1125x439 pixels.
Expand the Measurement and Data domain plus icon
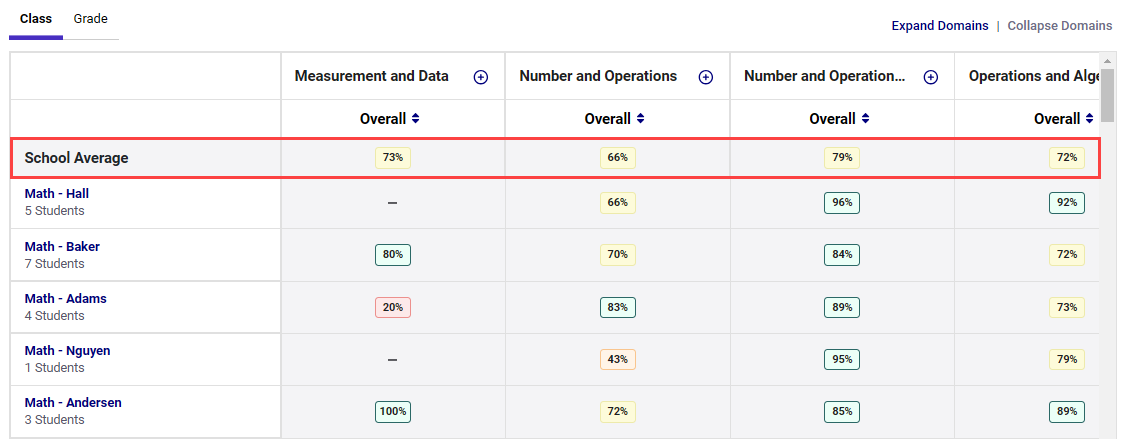[481, 77]
